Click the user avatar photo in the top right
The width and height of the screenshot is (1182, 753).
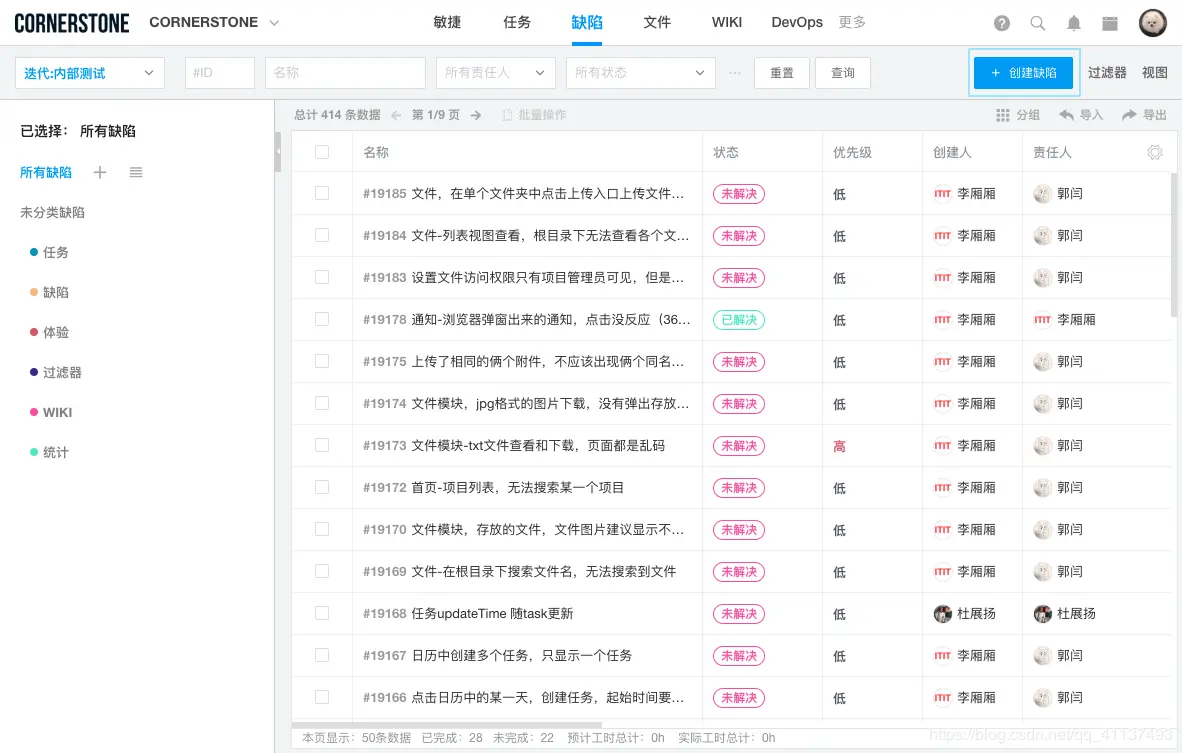tap(1152, 22)
